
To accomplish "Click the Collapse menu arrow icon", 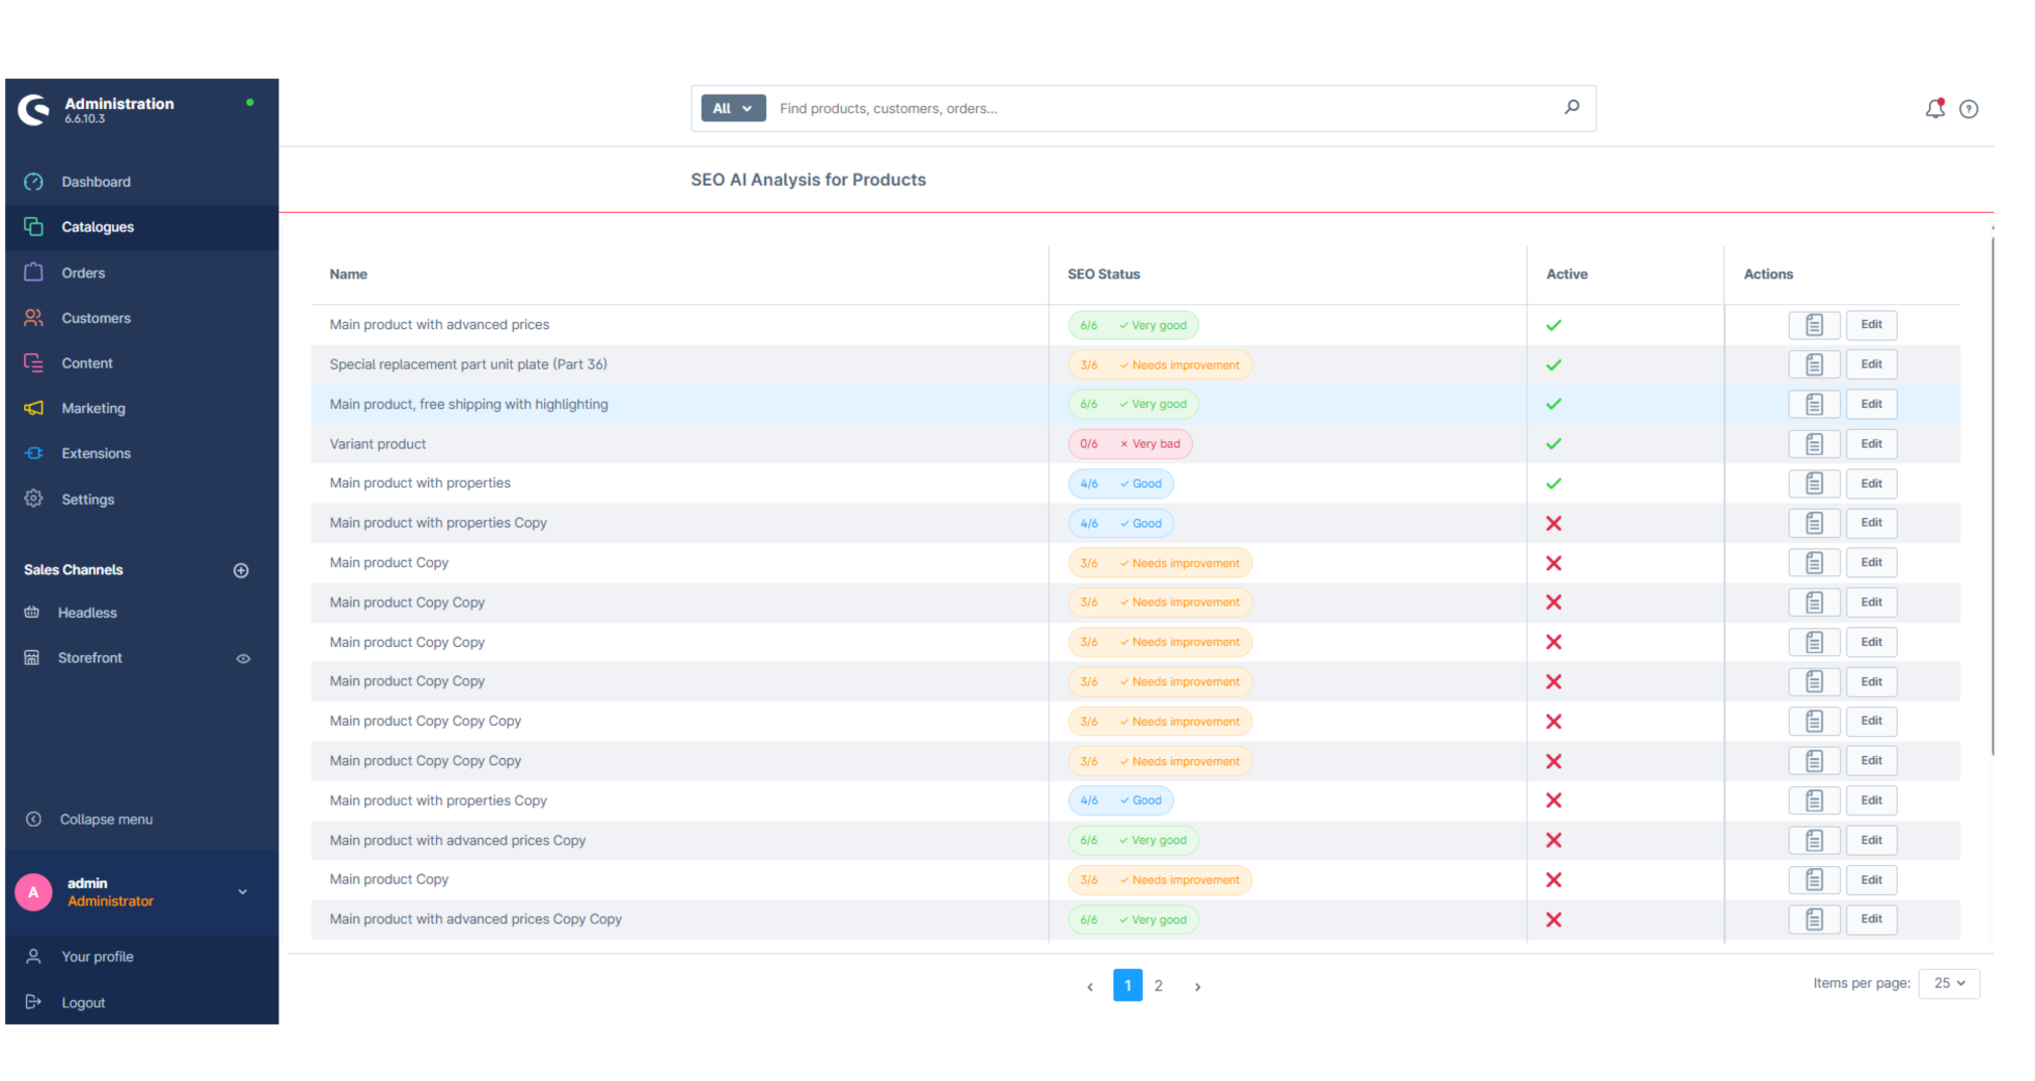I will tap(33, 819).
